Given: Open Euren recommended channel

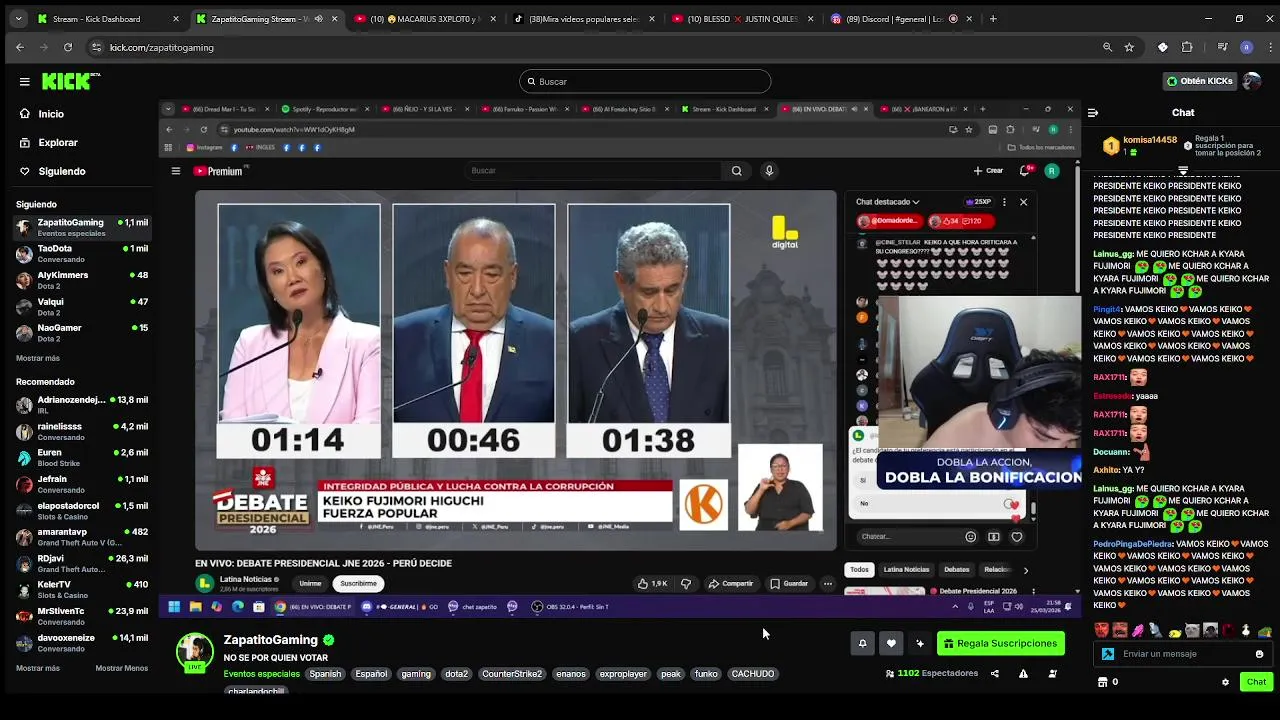Looking at the screenshot, I should (x=82, y=458).
